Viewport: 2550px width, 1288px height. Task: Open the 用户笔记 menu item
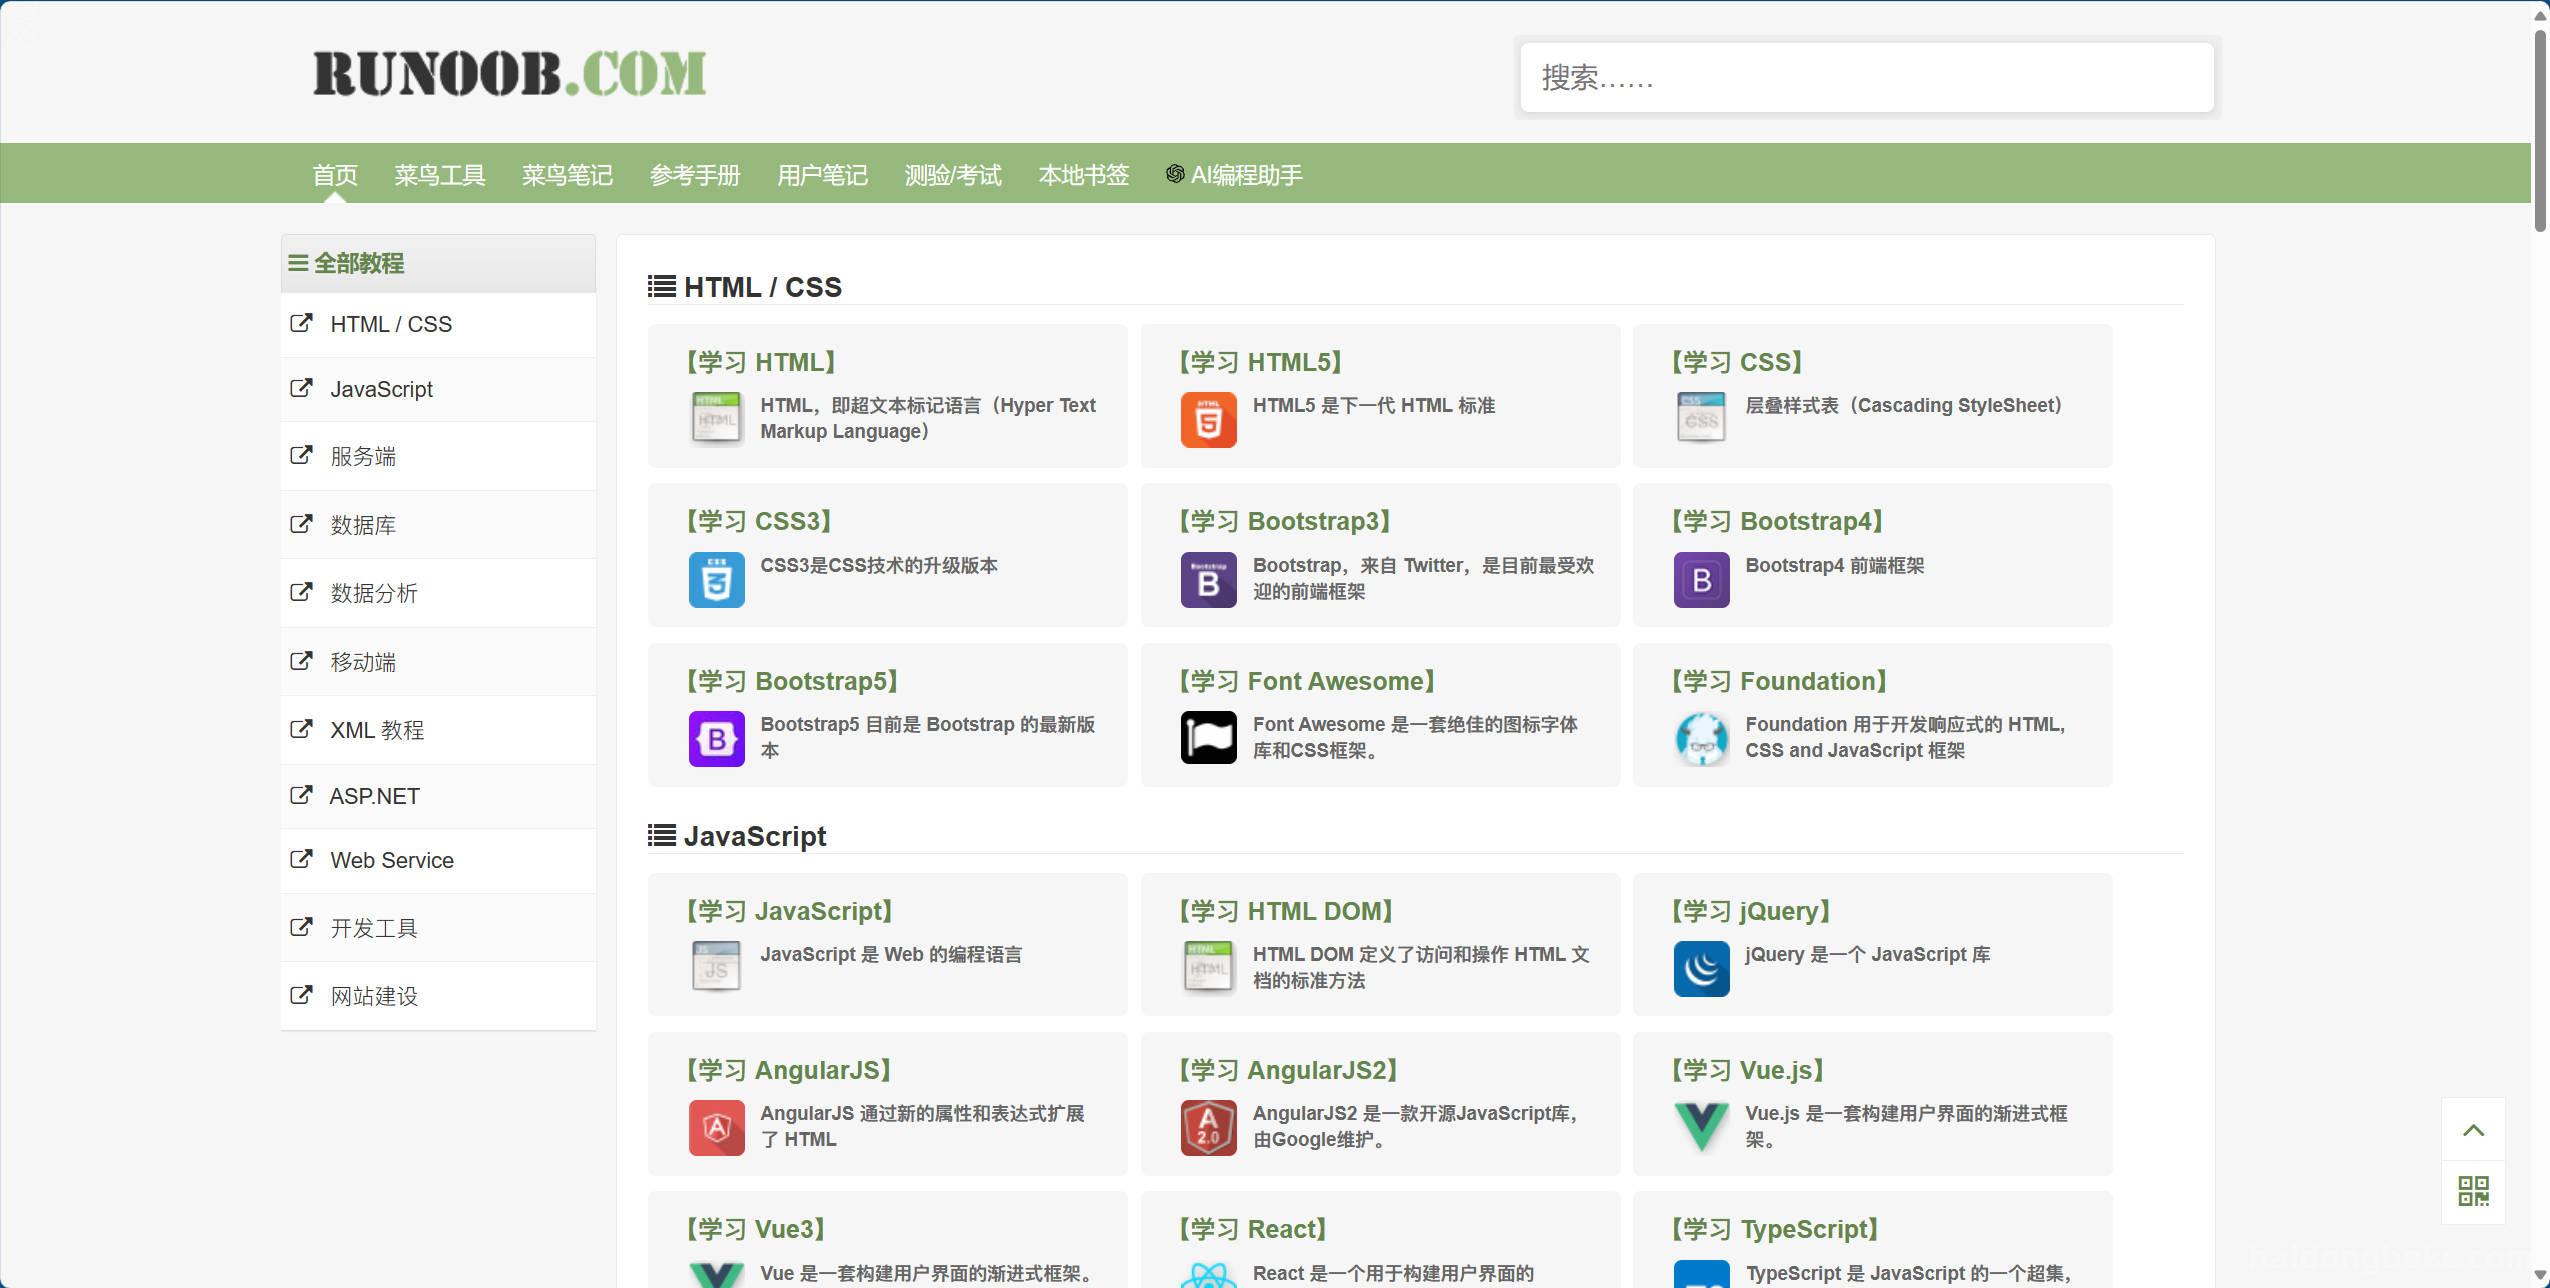[x=822, y=175]
